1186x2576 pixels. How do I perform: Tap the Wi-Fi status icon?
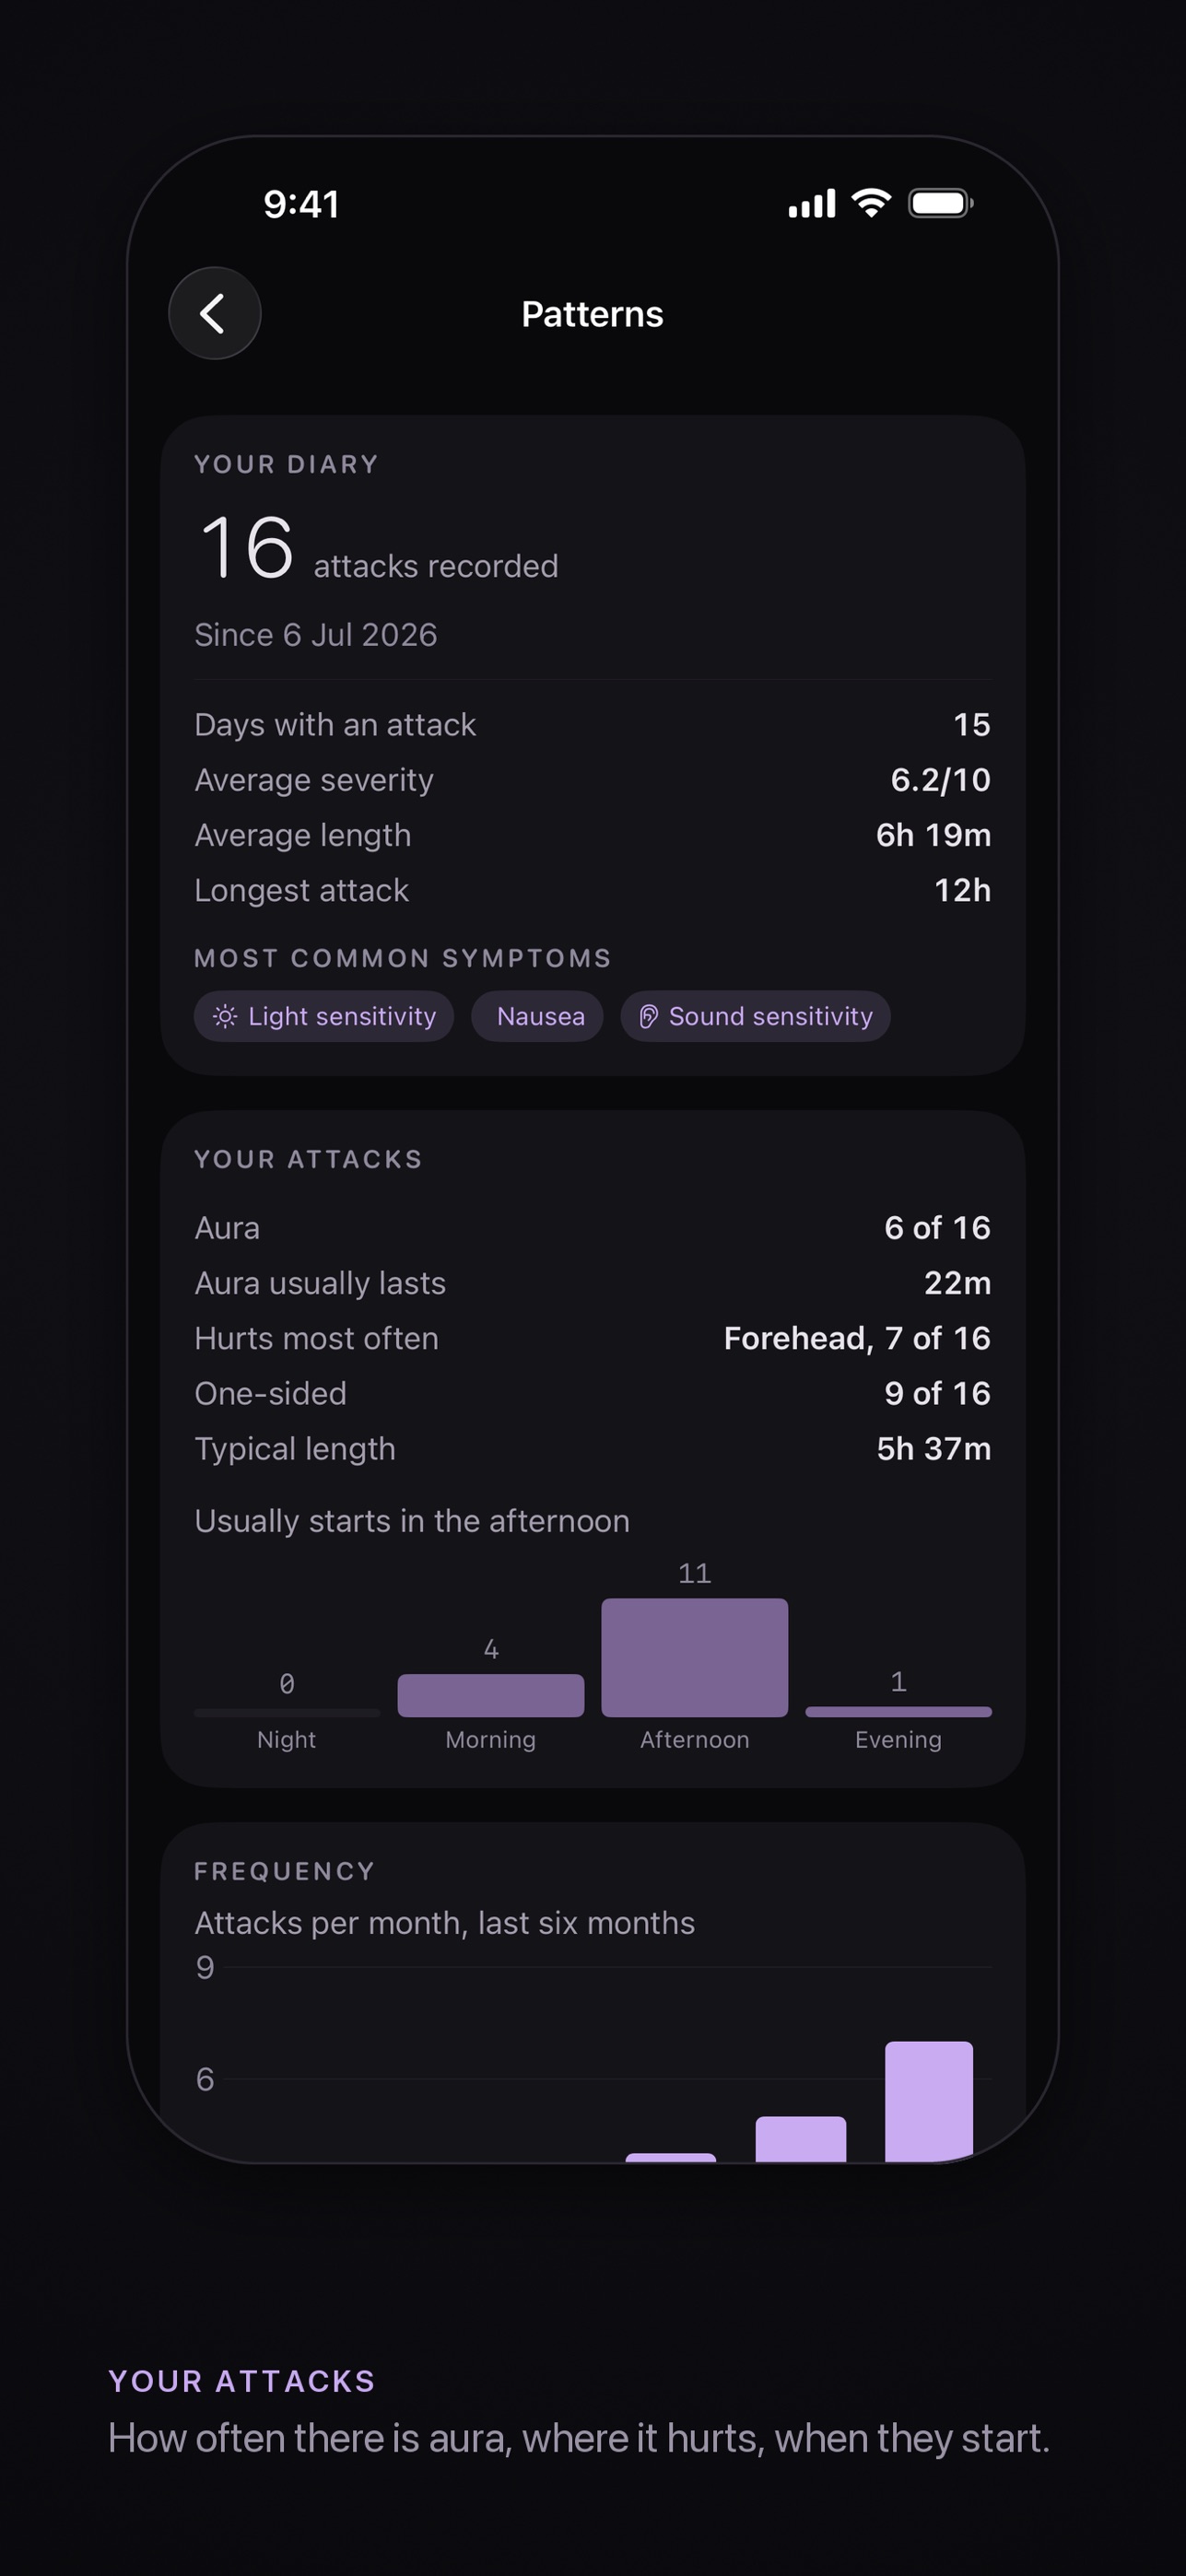[871, 203]
